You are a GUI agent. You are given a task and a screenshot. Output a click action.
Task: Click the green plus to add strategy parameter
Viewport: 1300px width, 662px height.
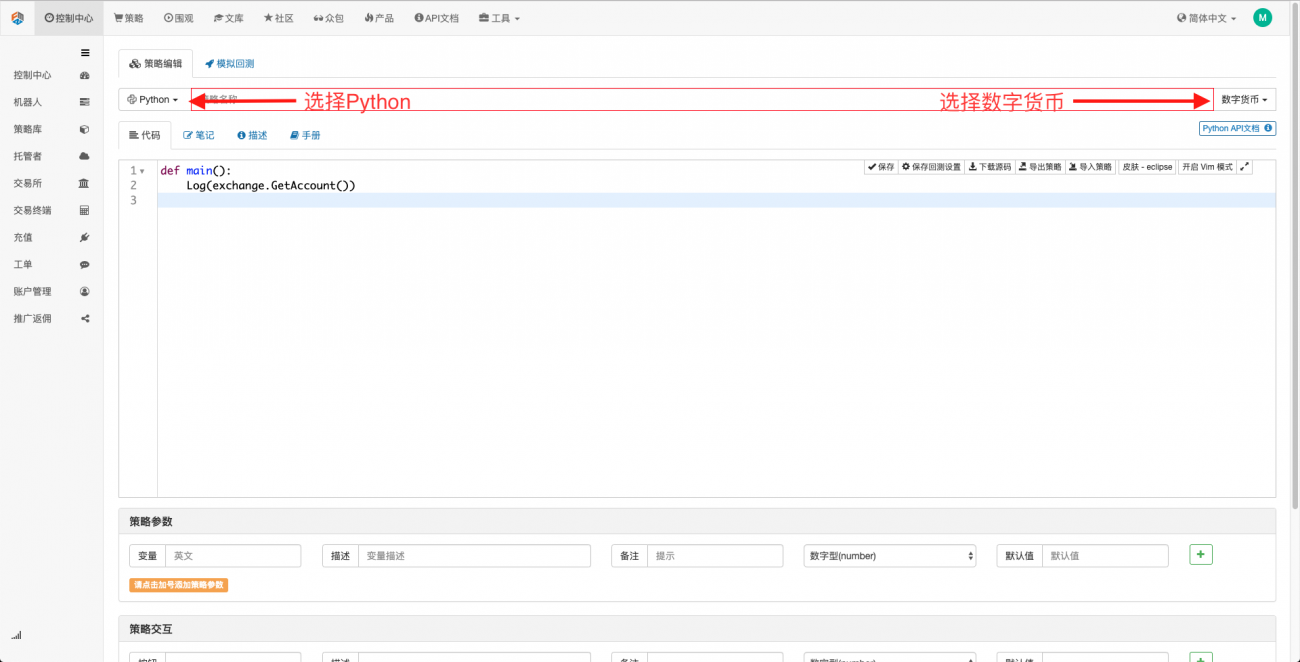[1200, 554]
